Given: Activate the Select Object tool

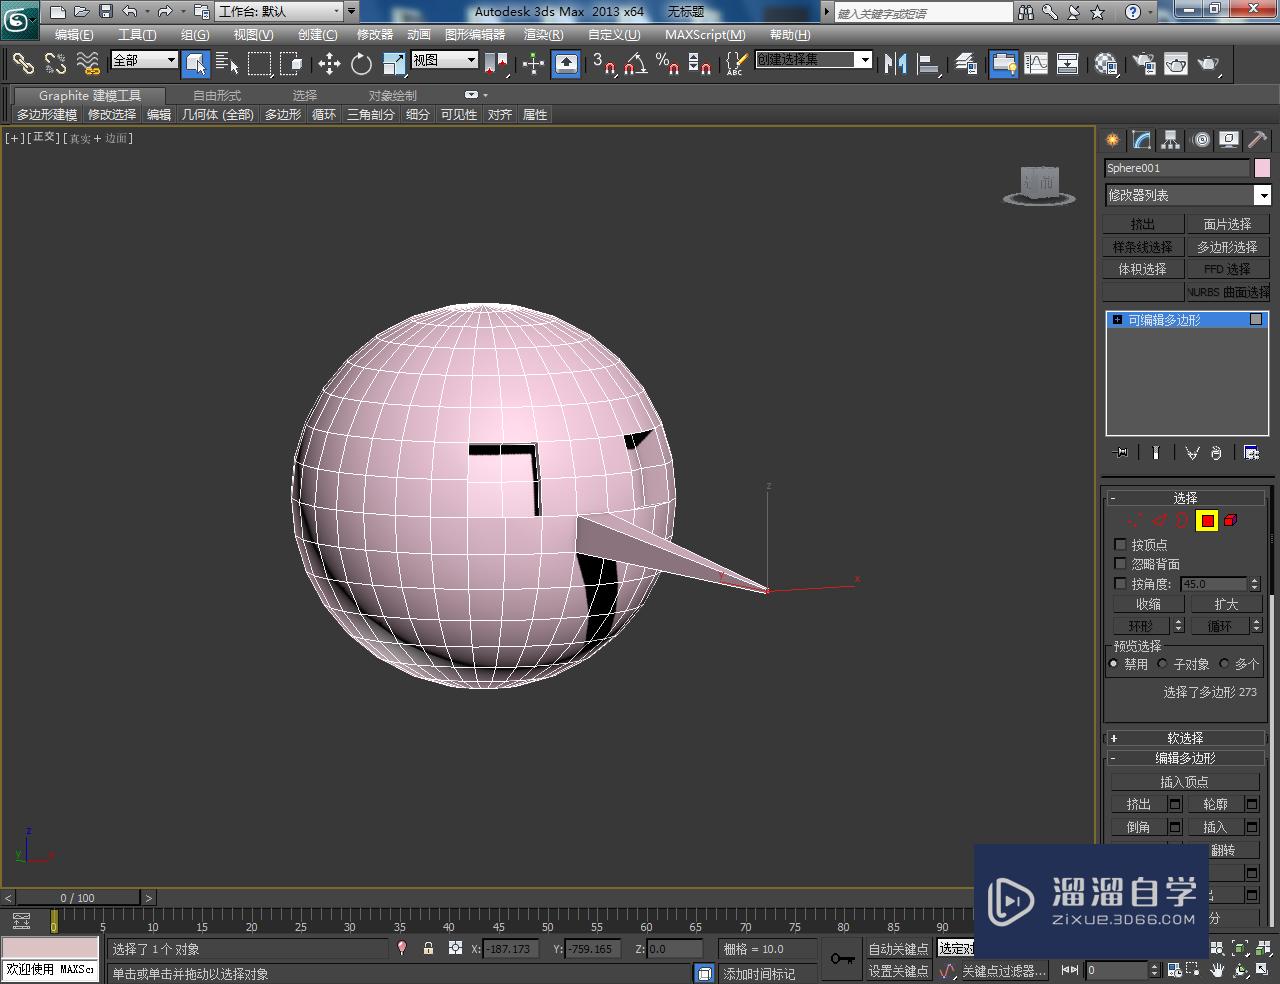Looking at the screenshot, I should [196, 64].
